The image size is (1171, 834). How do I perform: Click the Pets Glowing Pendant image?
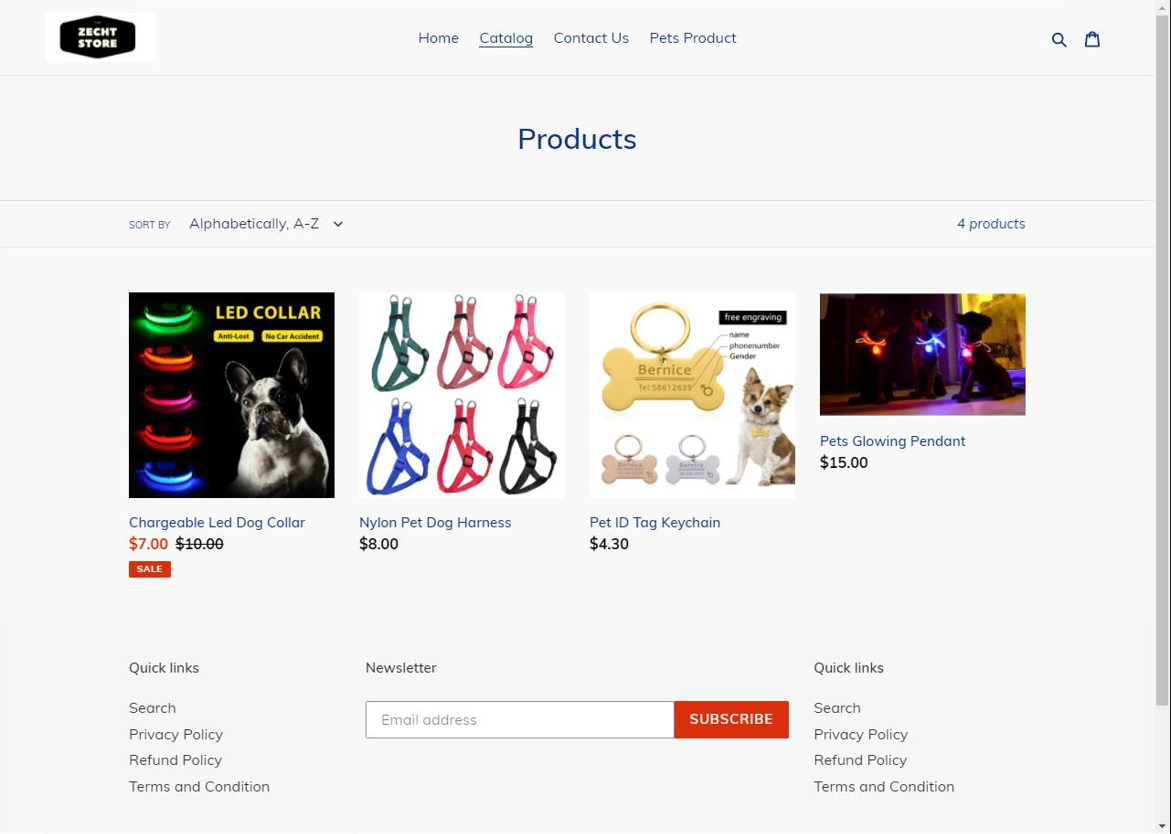tap(922, 354)
